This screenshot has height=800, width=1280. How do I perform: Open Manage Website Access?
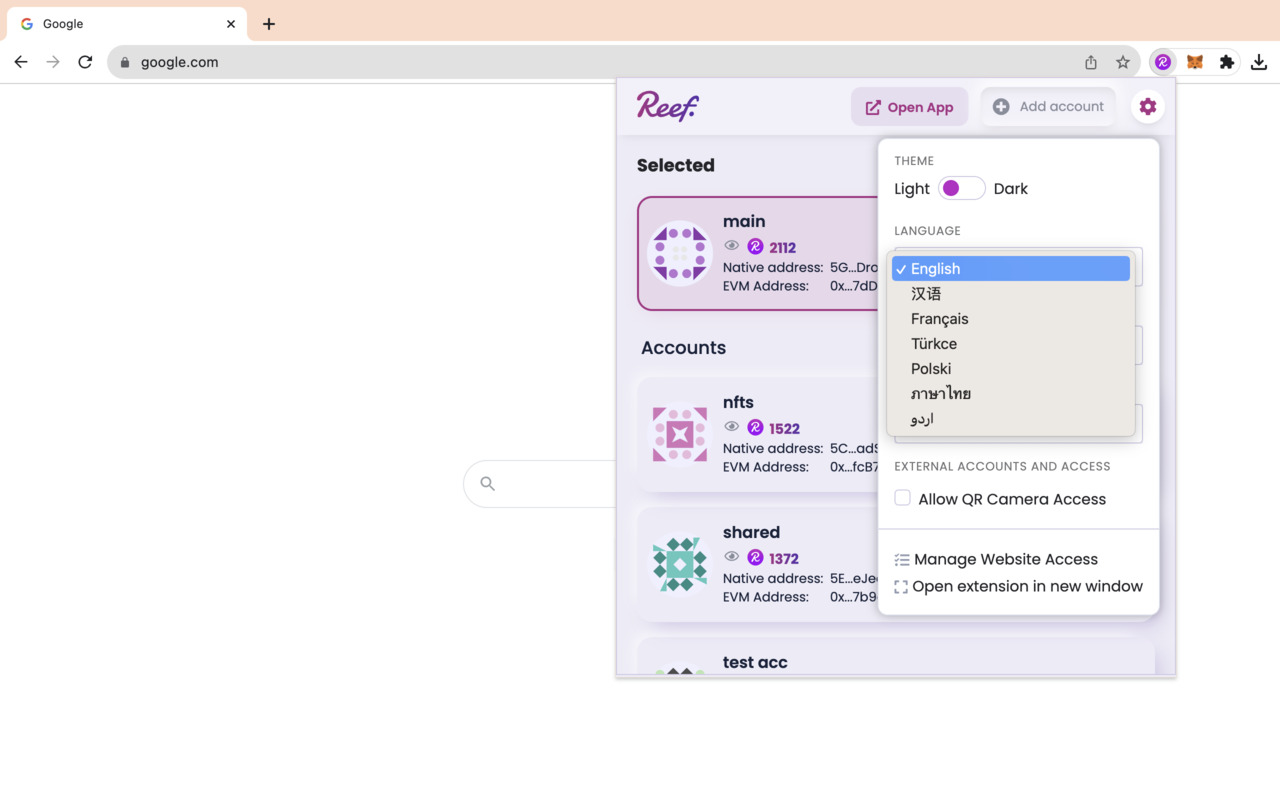[1005, 559]
